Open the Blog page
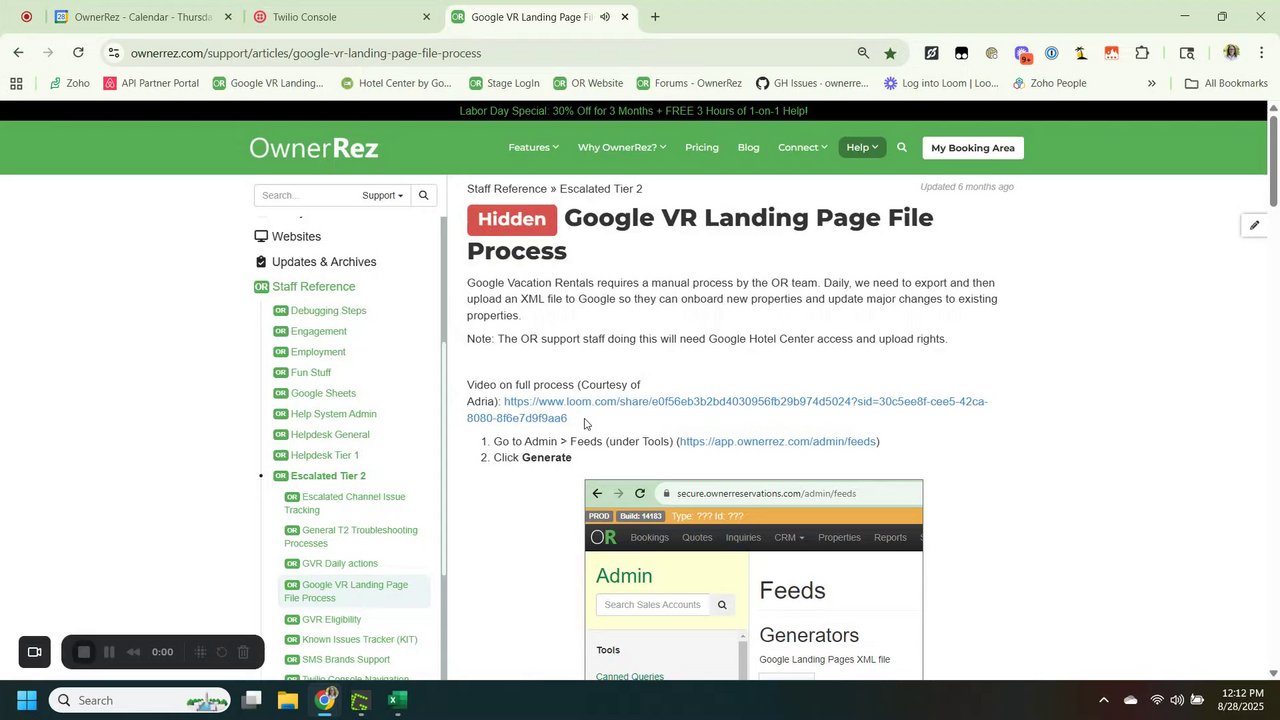Screen dimensions: 1280x720 pyautogui.click(x=748, y=148)
